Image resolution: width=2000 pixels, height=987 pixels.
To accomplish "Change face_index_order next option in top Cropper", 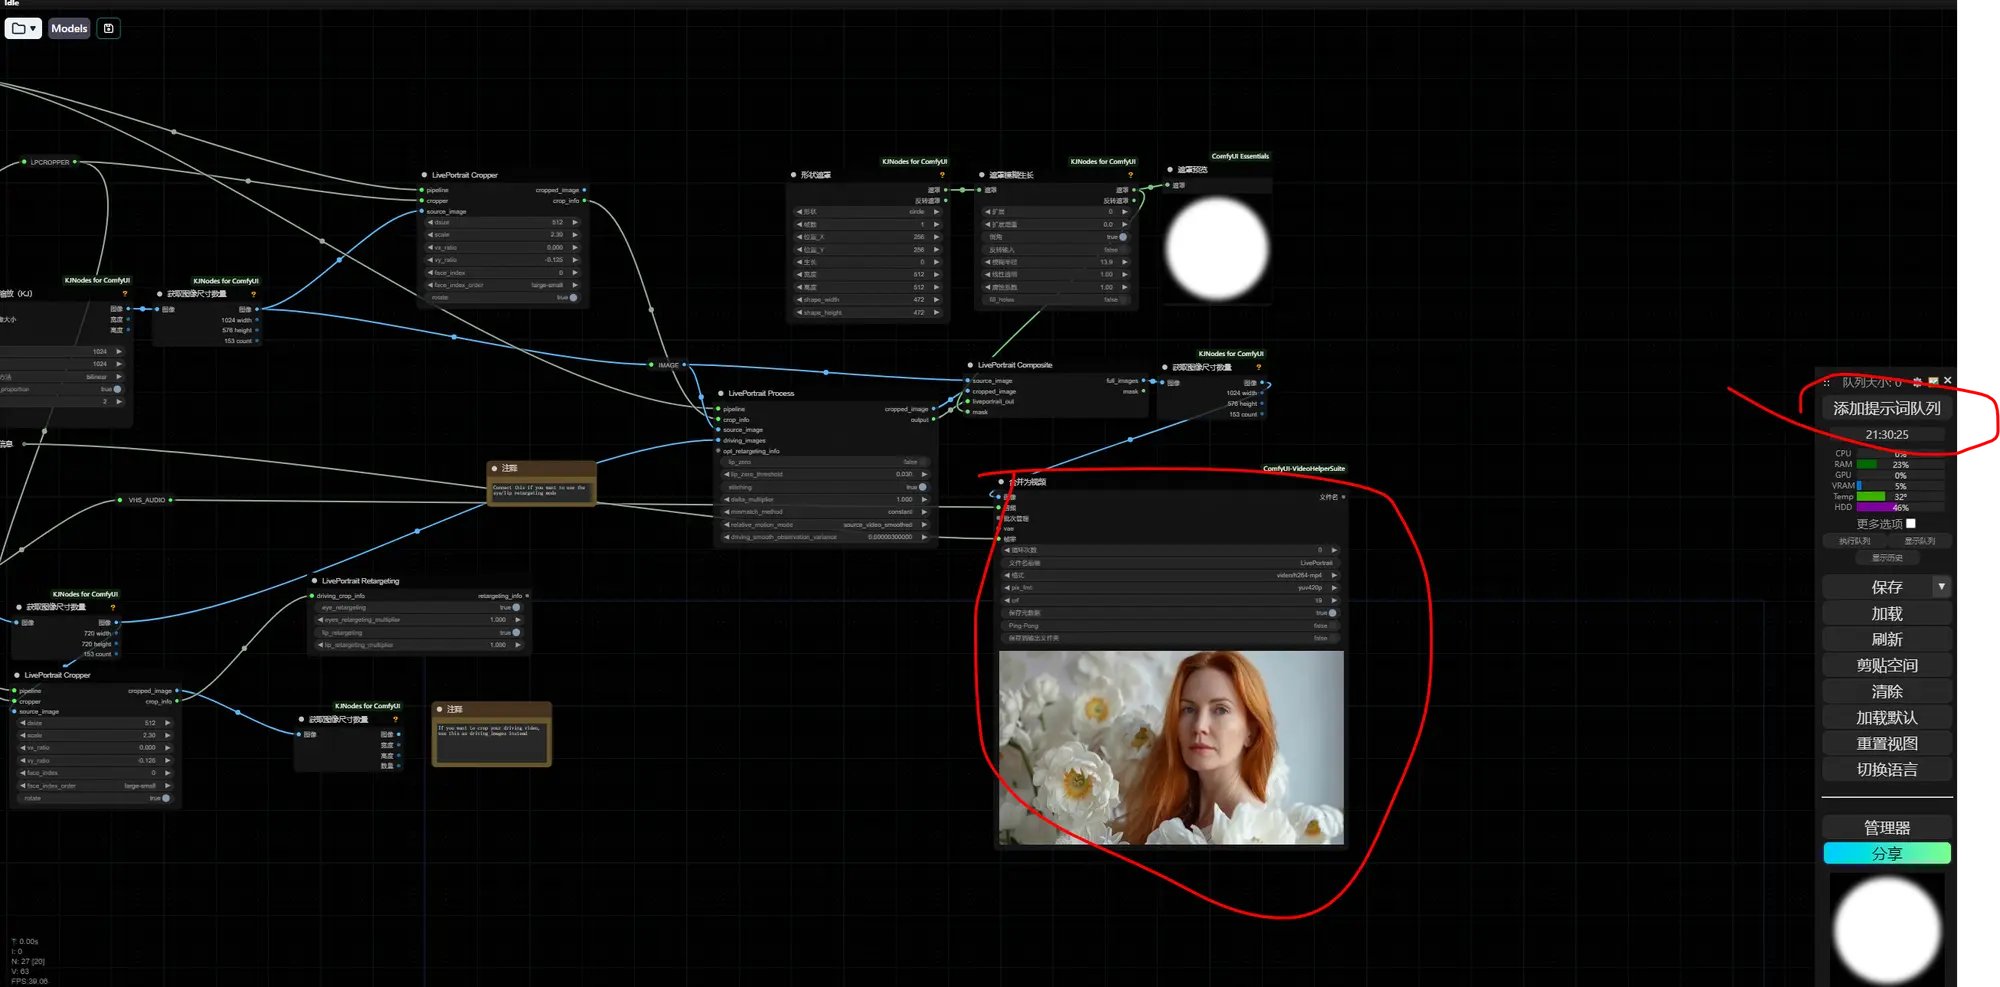I will (x=575, y=285).
